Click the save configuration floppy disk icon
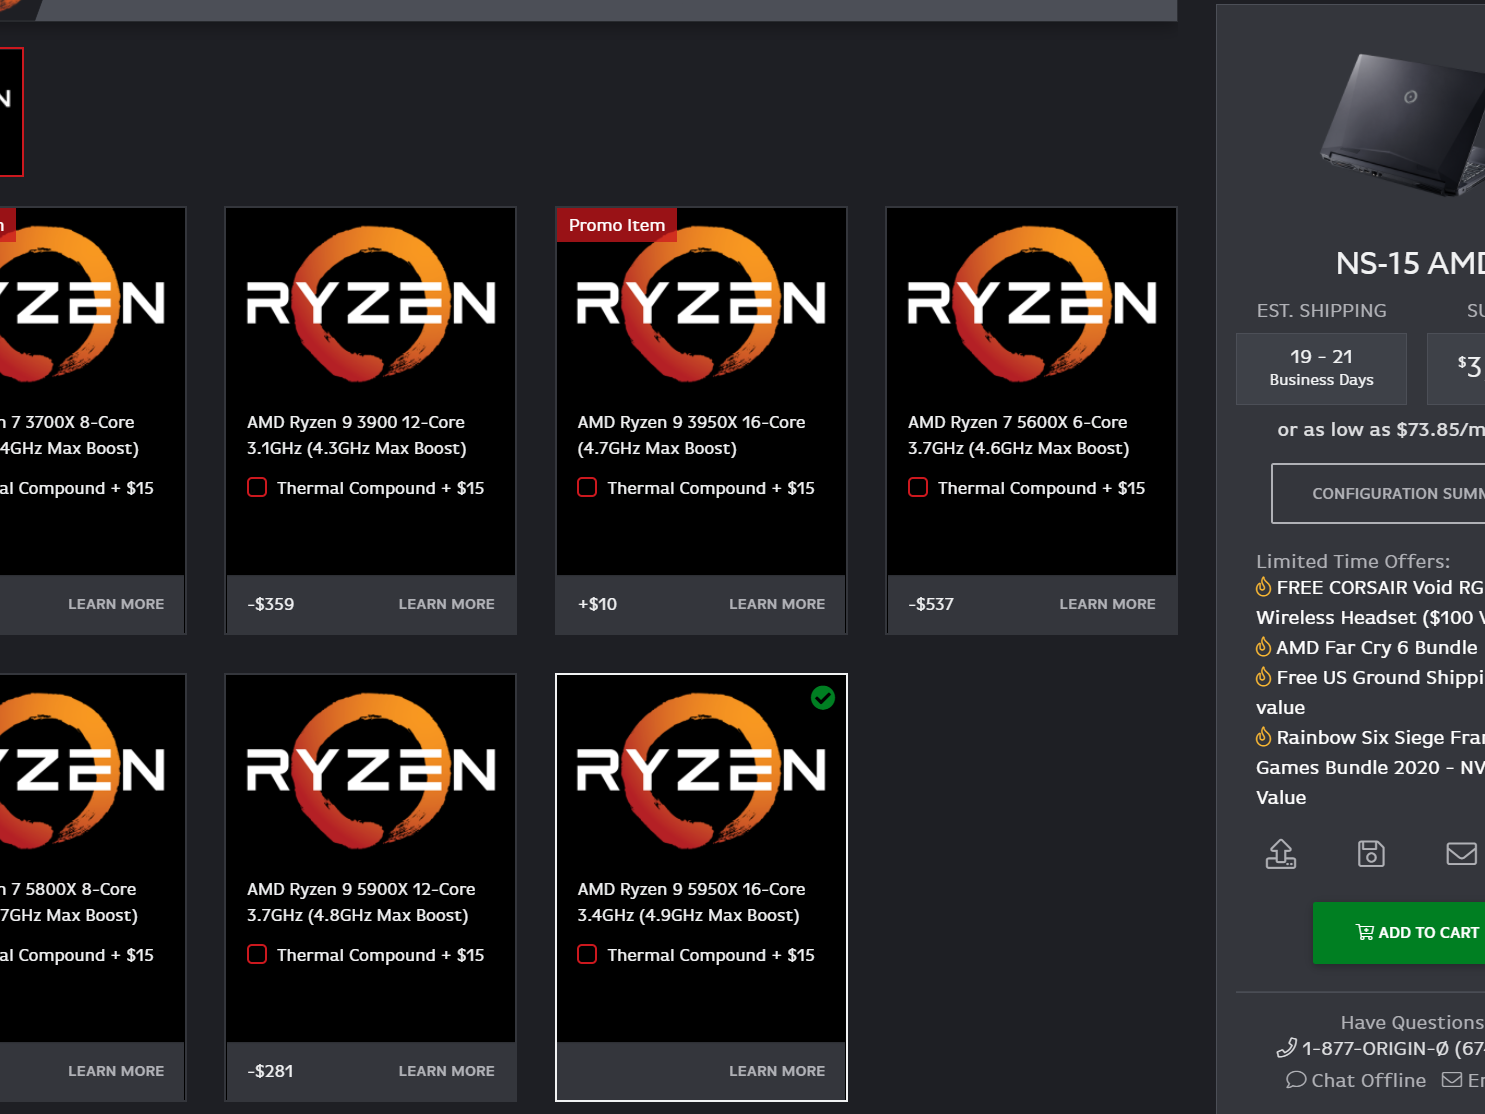Screen dimensions: 1485x1114 (1370, 854)
